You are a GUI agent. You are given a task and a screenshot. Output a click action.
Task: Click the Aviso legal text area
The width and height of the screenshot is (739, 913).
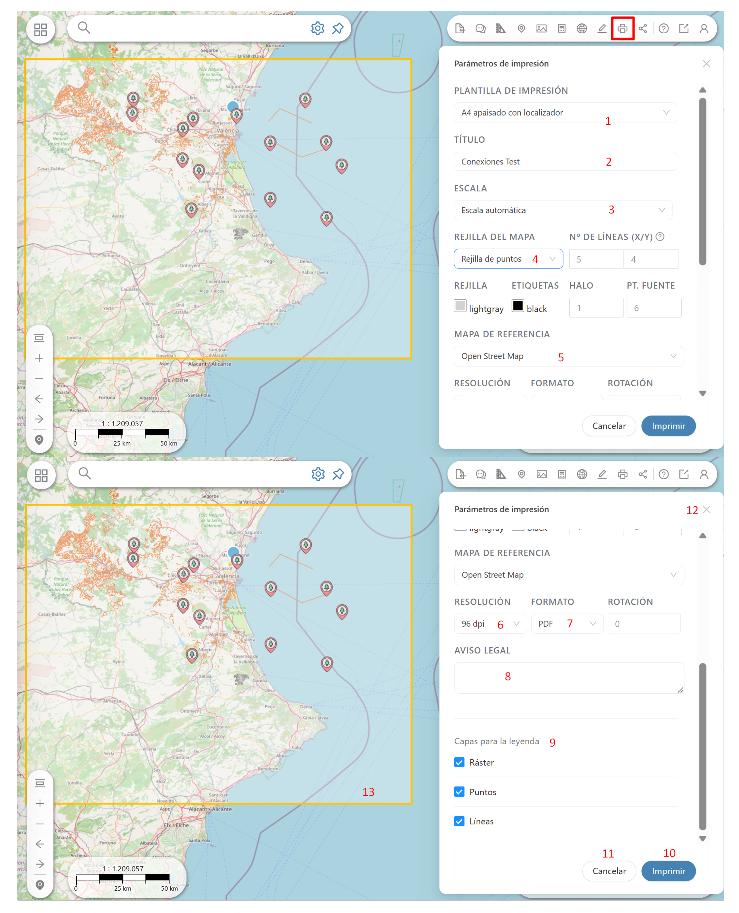coord(569,678)
